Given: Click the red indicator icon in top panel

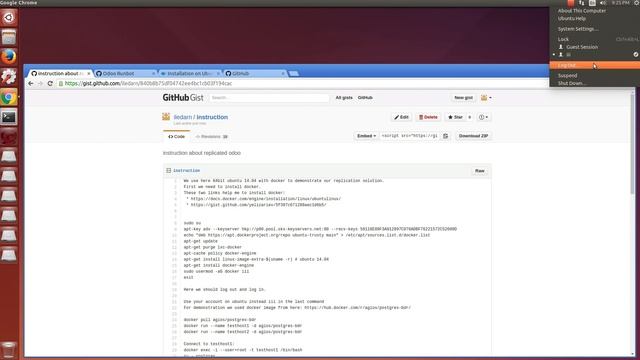Looking at the screenshot, I should point(571,3).
